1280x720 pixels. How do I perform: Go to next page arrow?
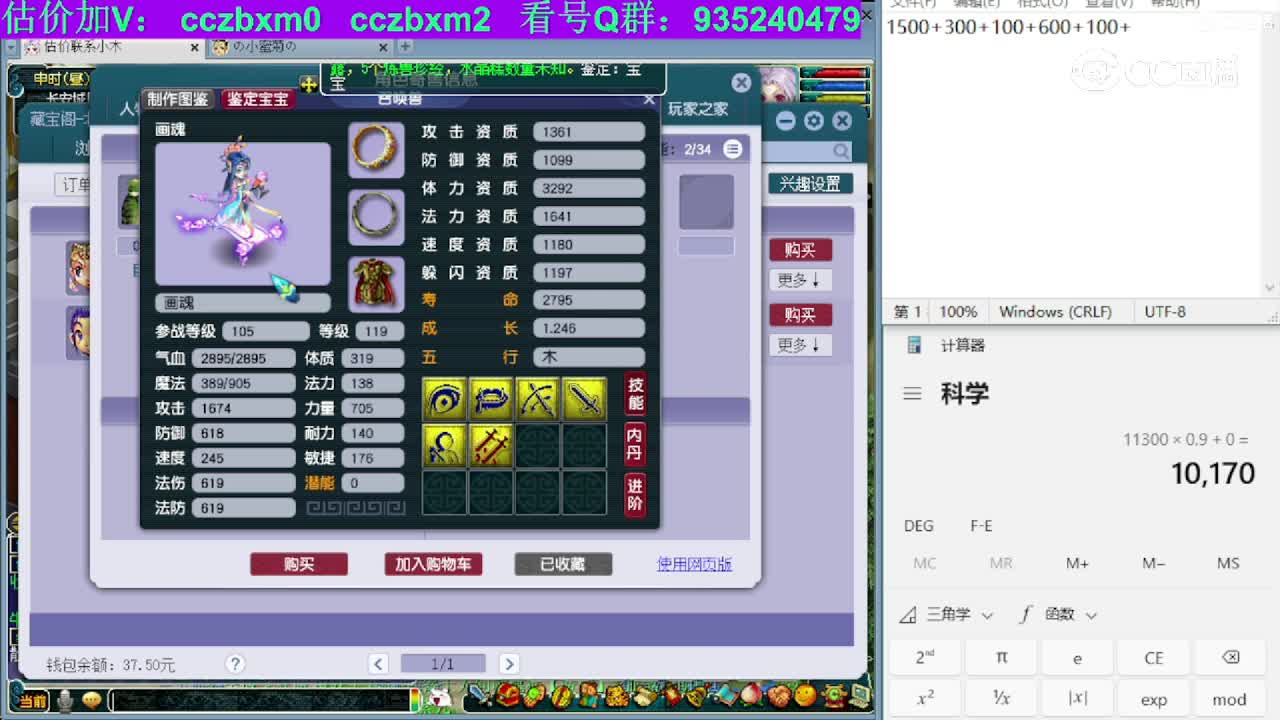tap(509, 664)
